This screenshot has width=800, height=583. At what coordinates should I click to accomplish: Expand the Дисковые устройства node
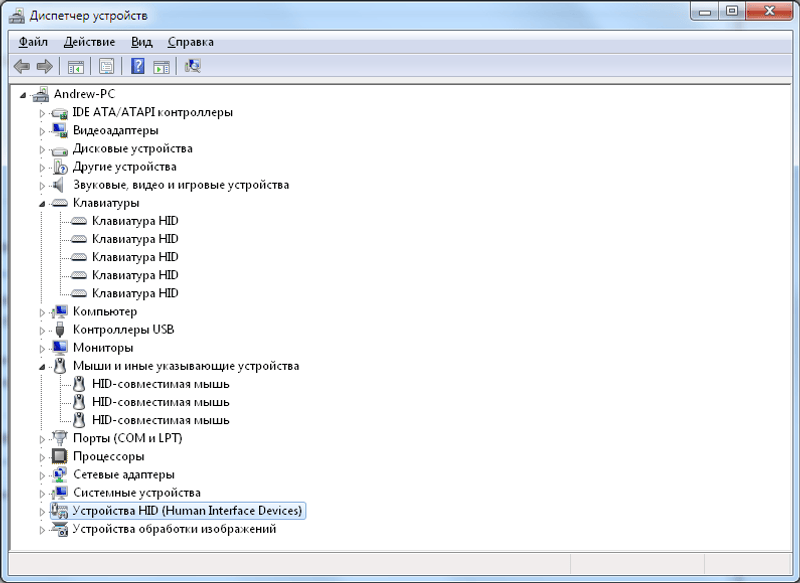coord(42,150)
